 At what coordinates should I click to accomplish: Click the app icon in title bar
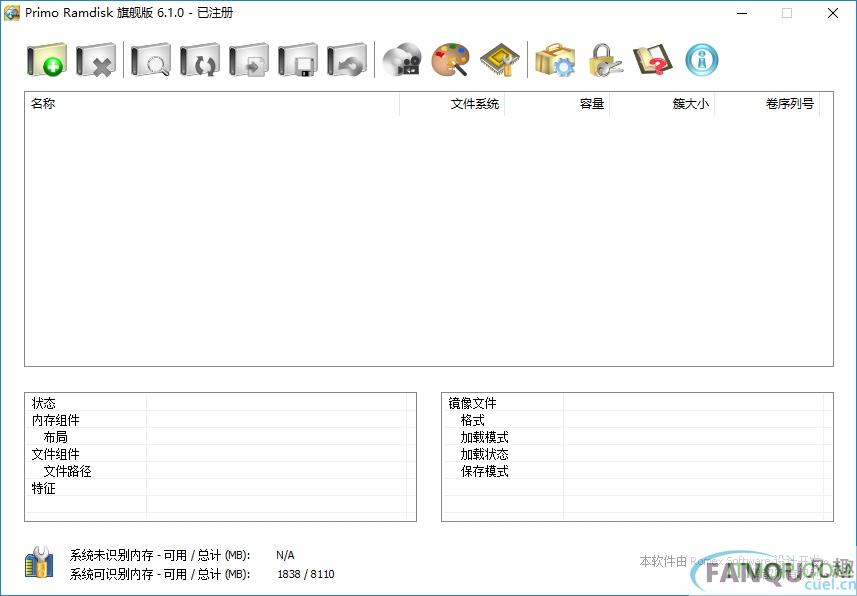tap(11, 13)
